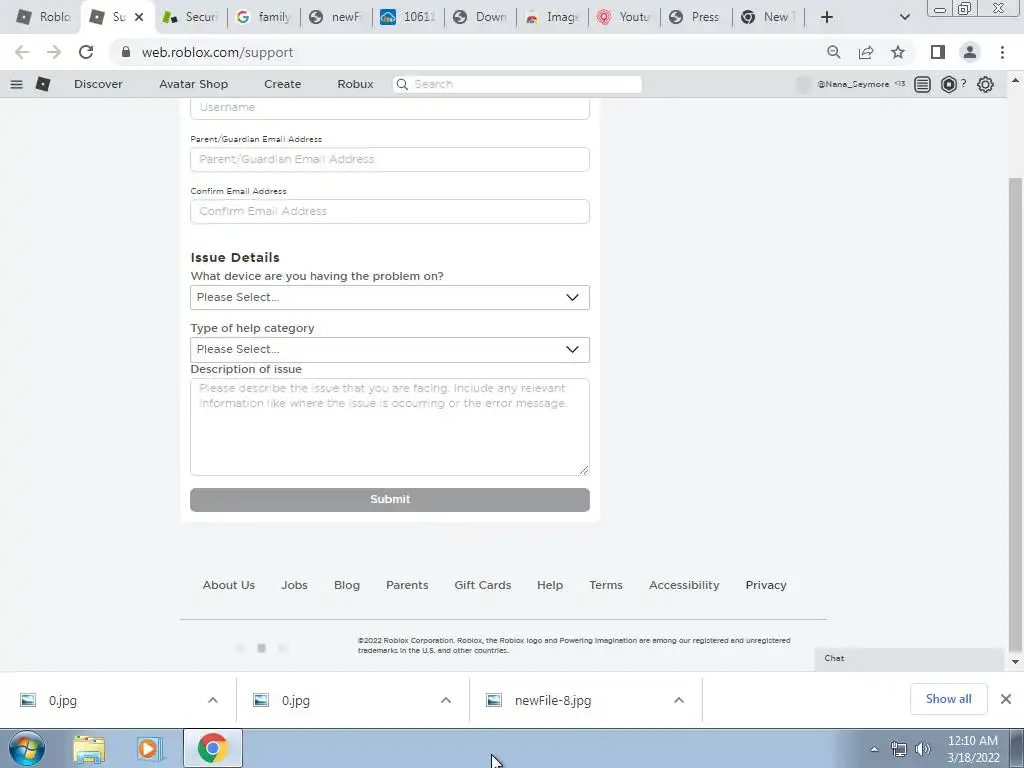Open a new tab with the plus icon
The height and width of the screenshot is (768, 1024).
(827, 17)
